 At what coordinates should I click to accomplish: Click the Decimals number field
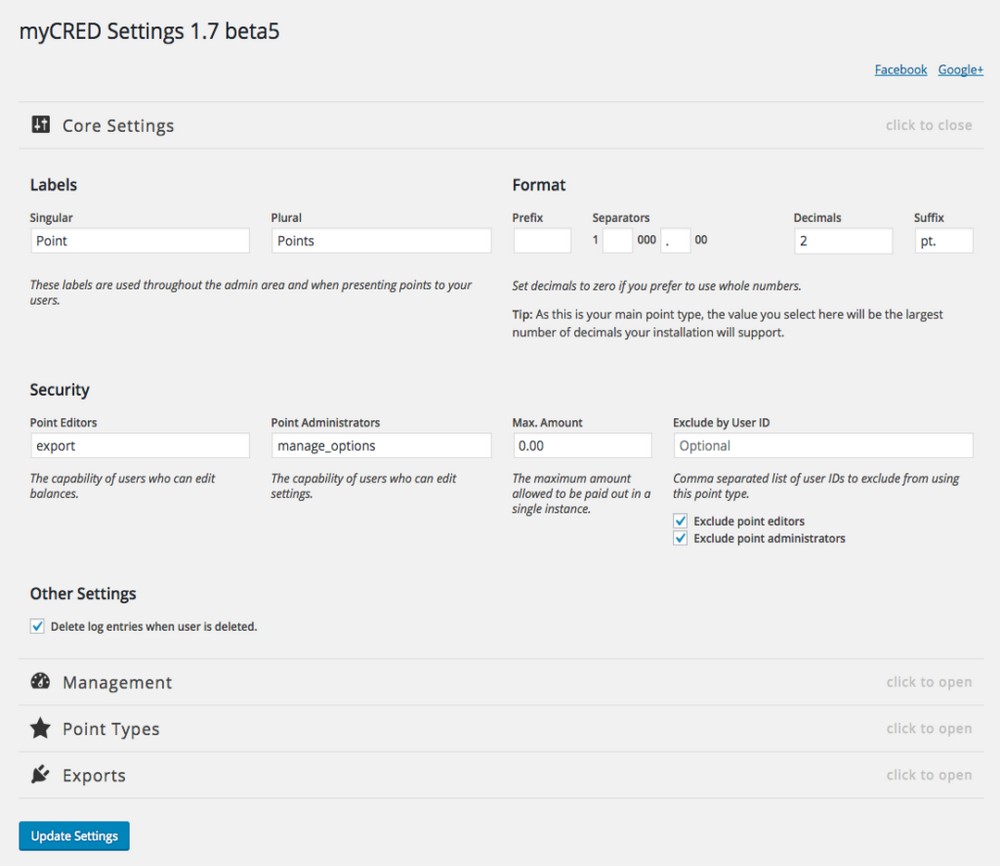tap(842, 241)
